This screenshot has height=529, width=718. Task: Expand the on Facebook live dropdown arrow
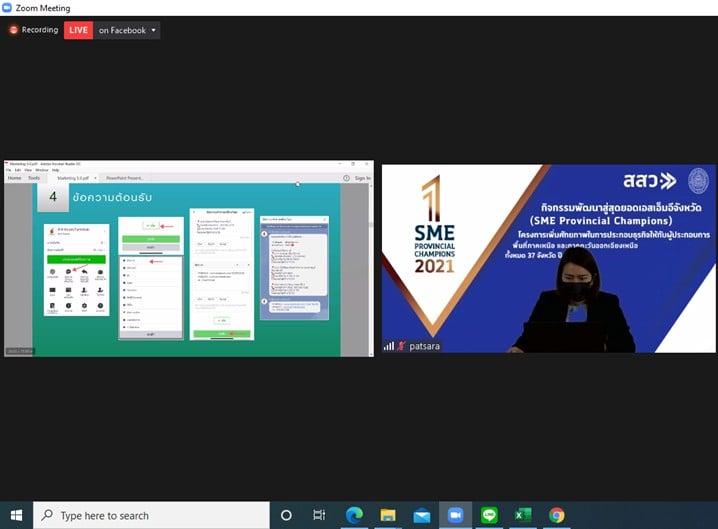pyautogui.click(x=154, y=30)
